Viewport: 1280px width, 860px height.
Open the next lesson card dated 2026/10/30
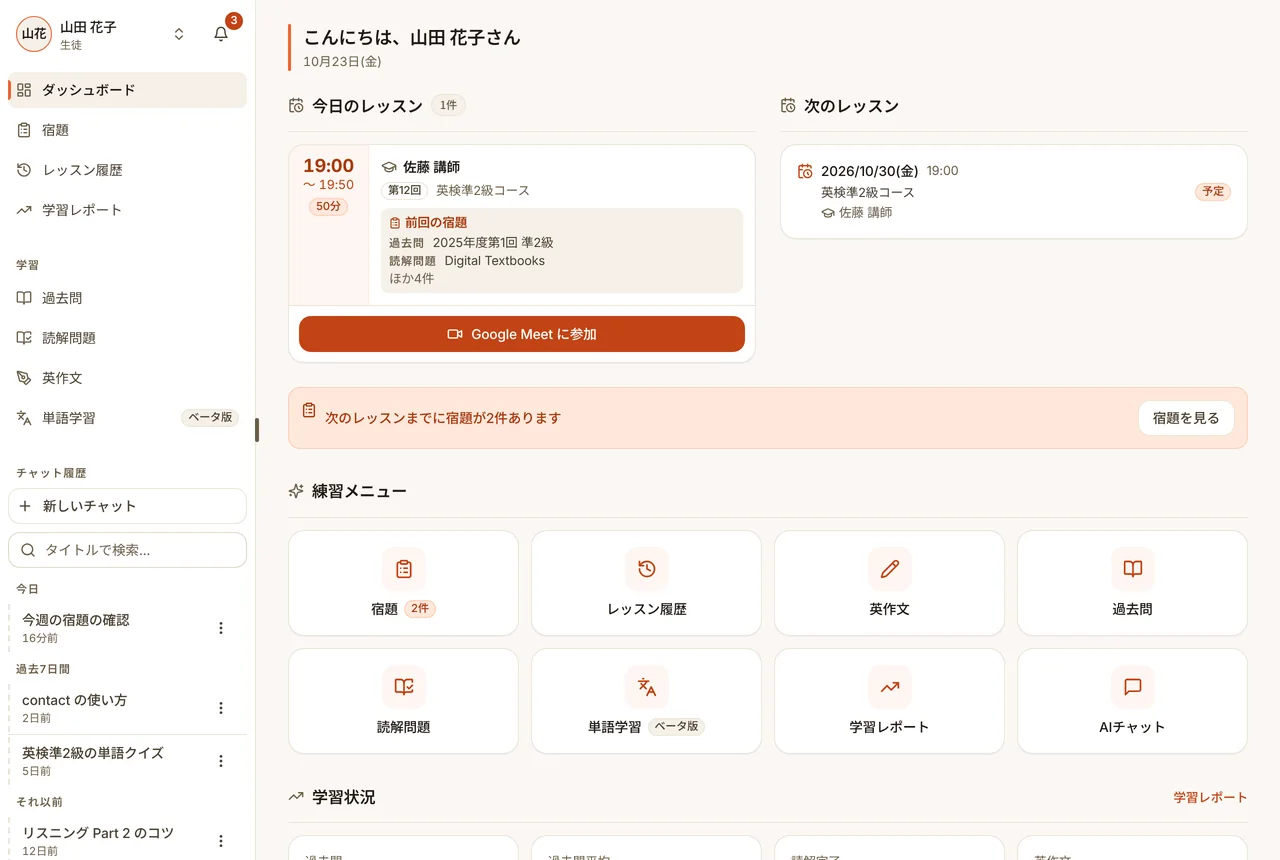1014,192
